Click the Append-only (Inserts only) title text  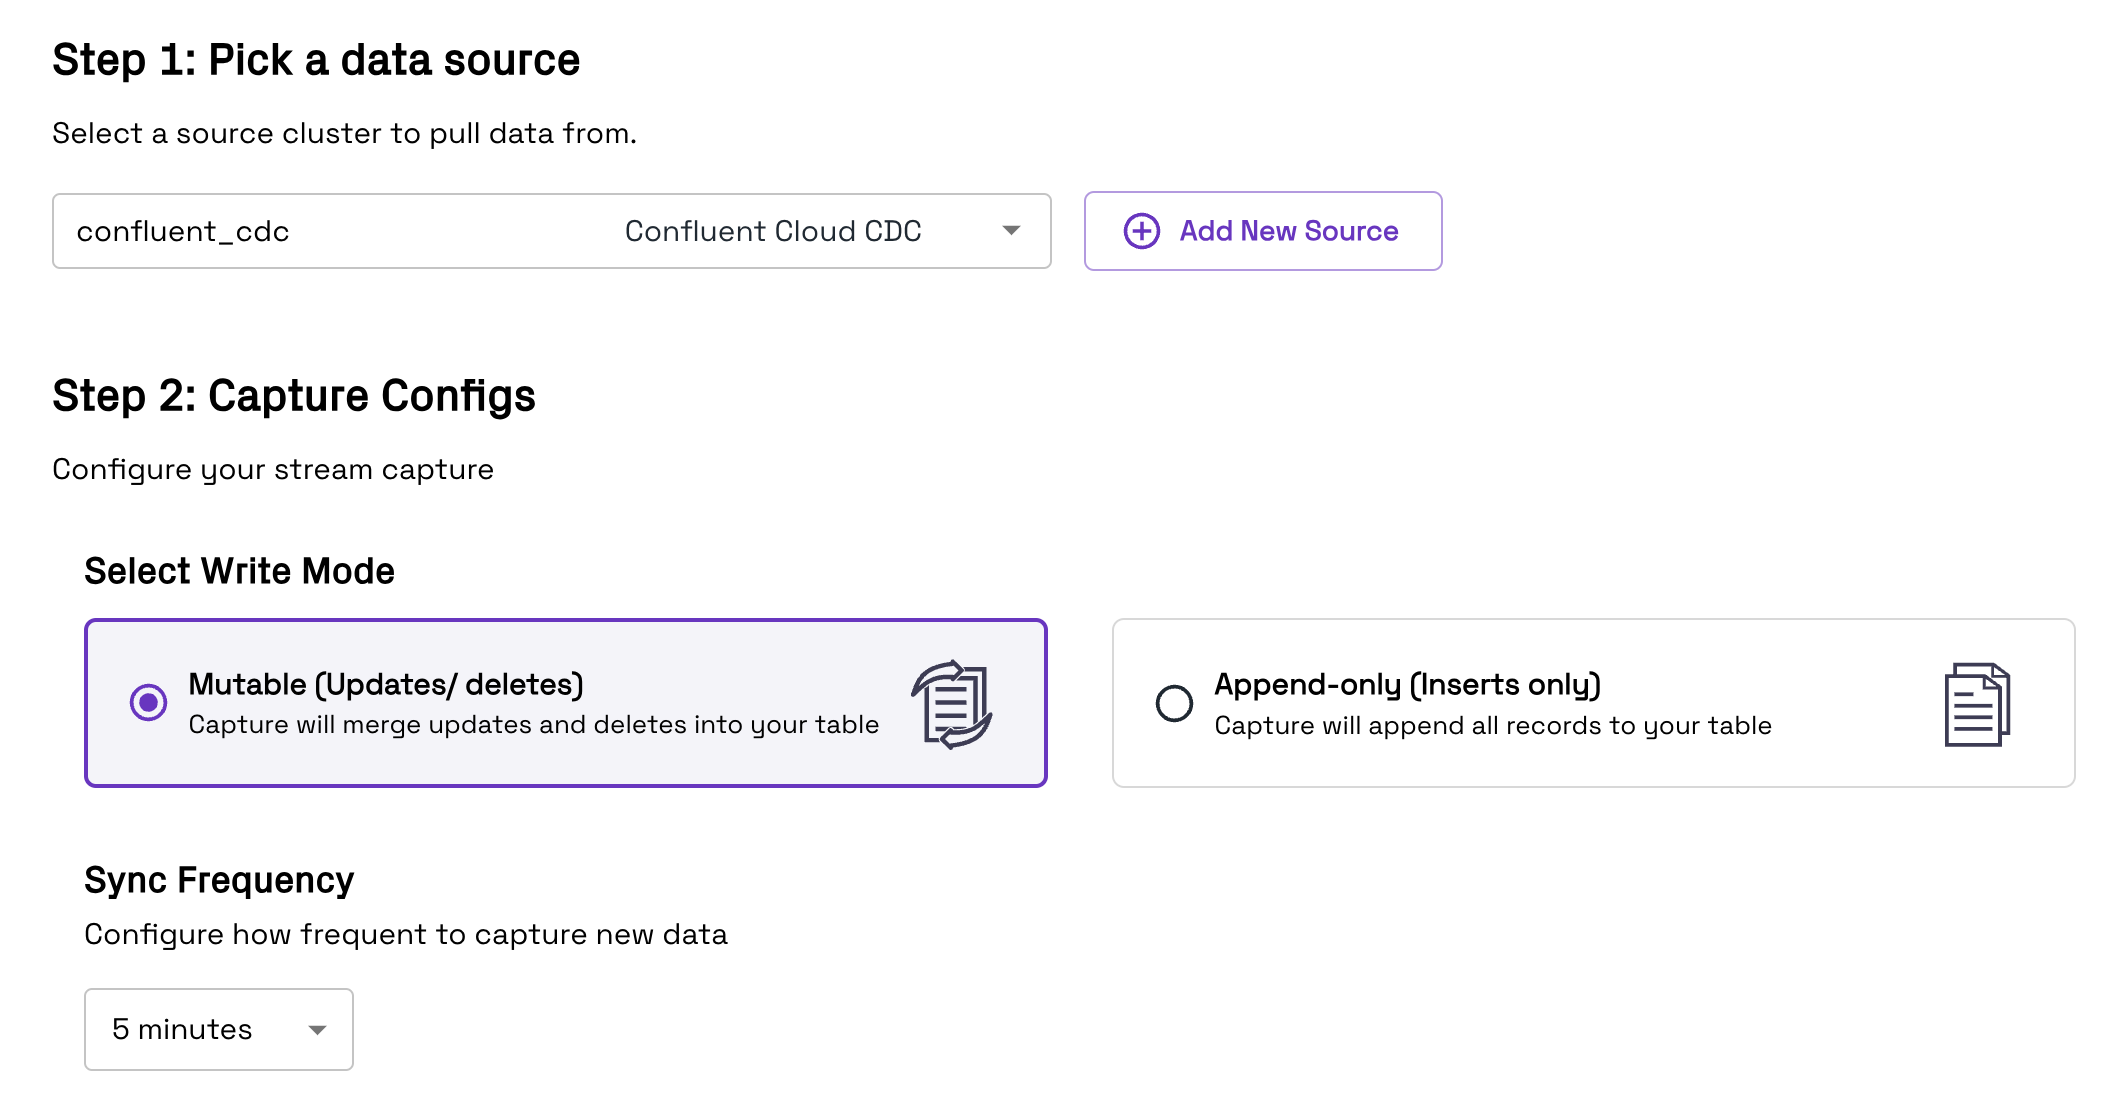coord(1408,684)
